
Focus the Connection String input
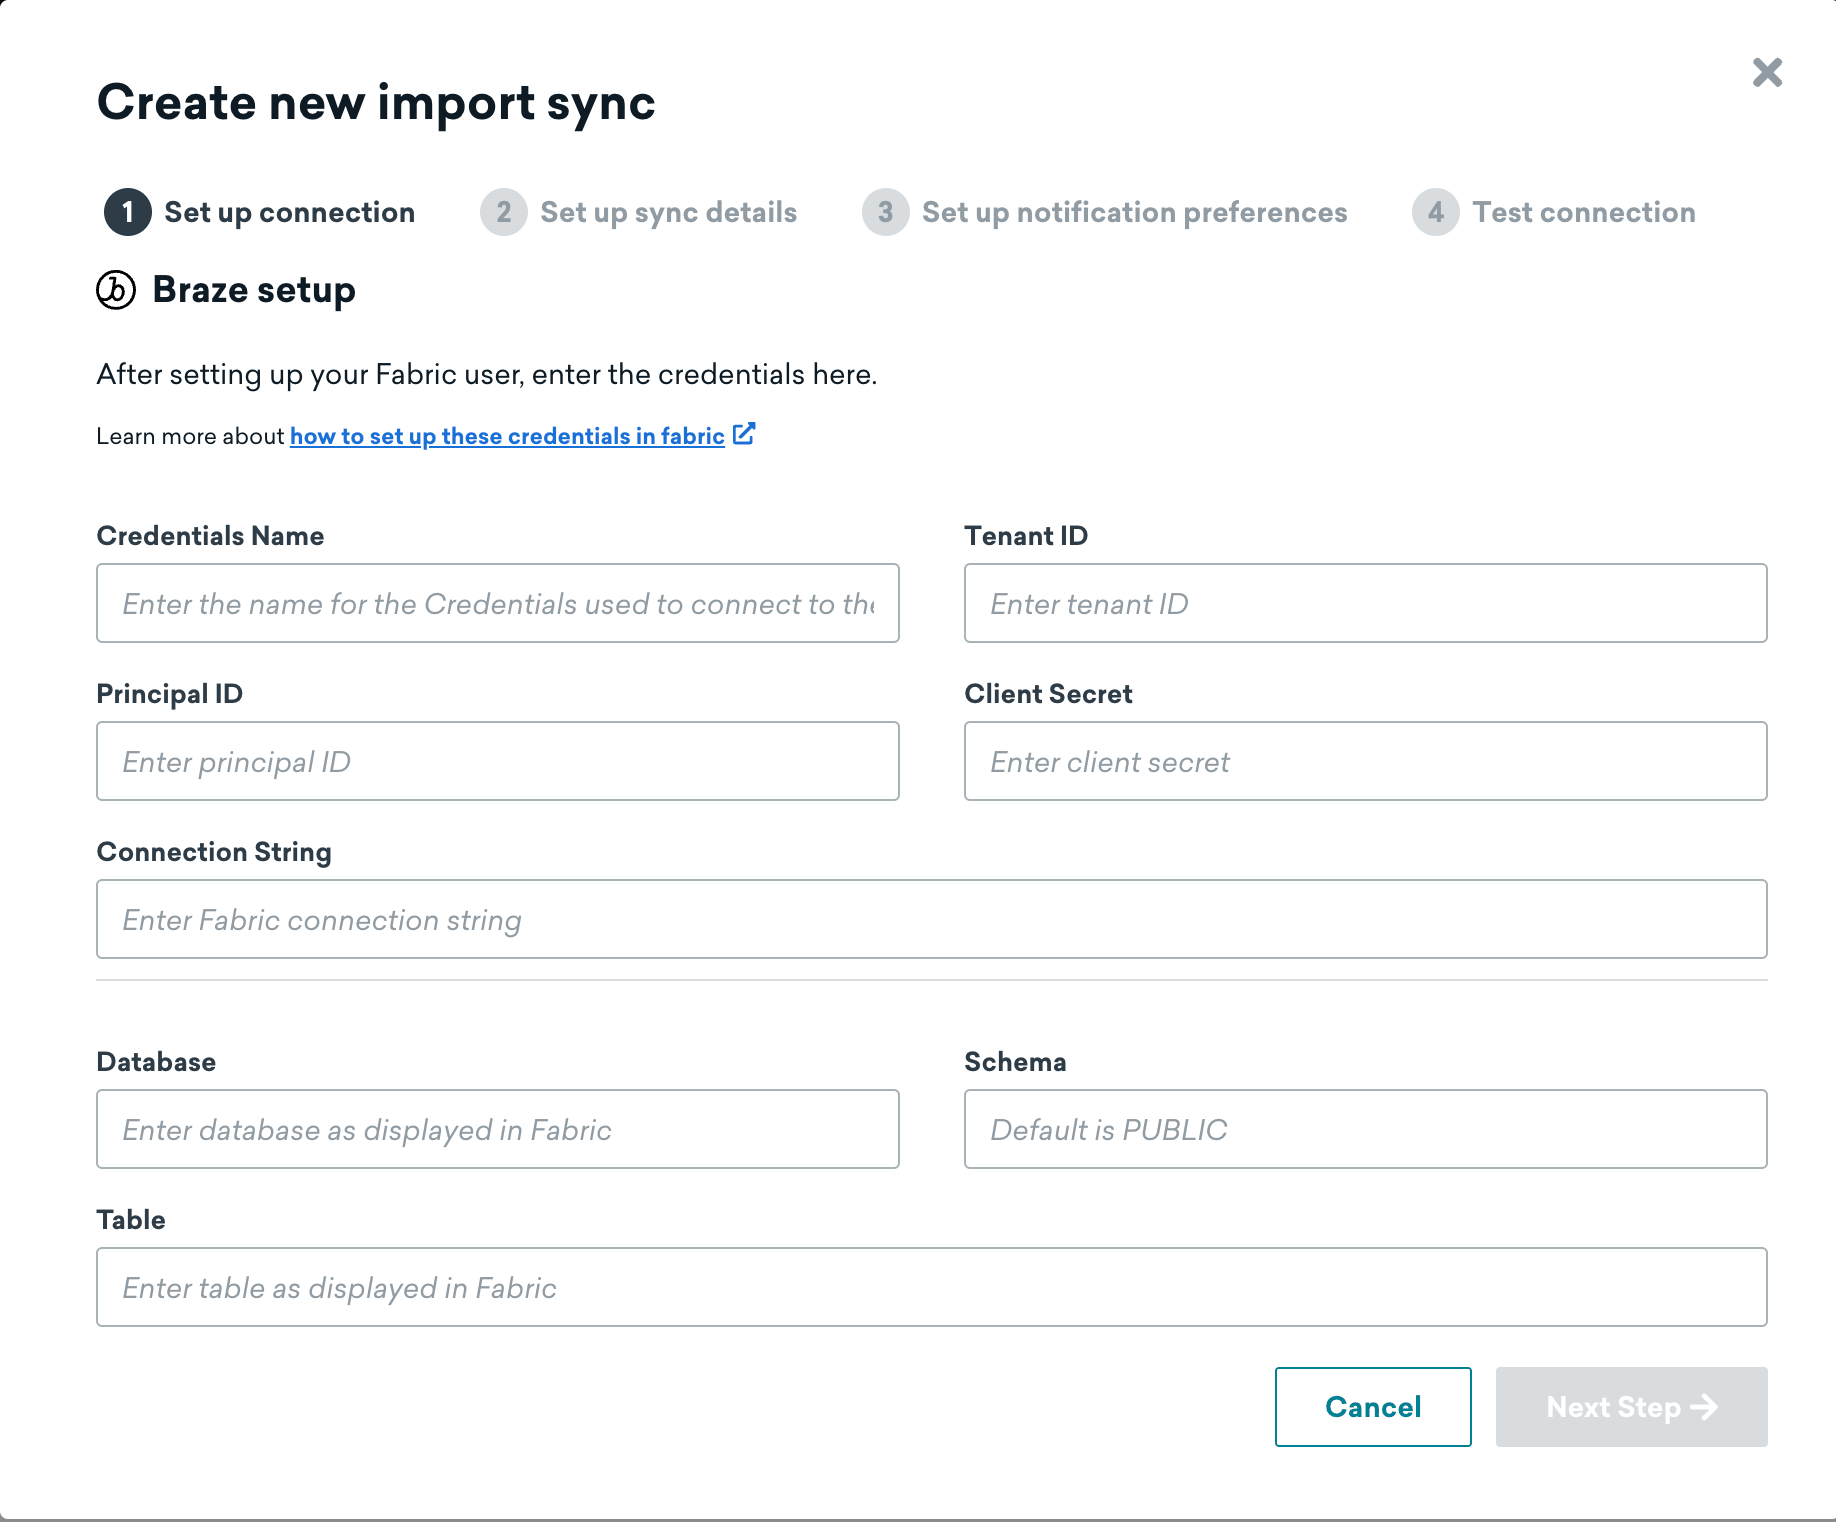pos(930,919)
